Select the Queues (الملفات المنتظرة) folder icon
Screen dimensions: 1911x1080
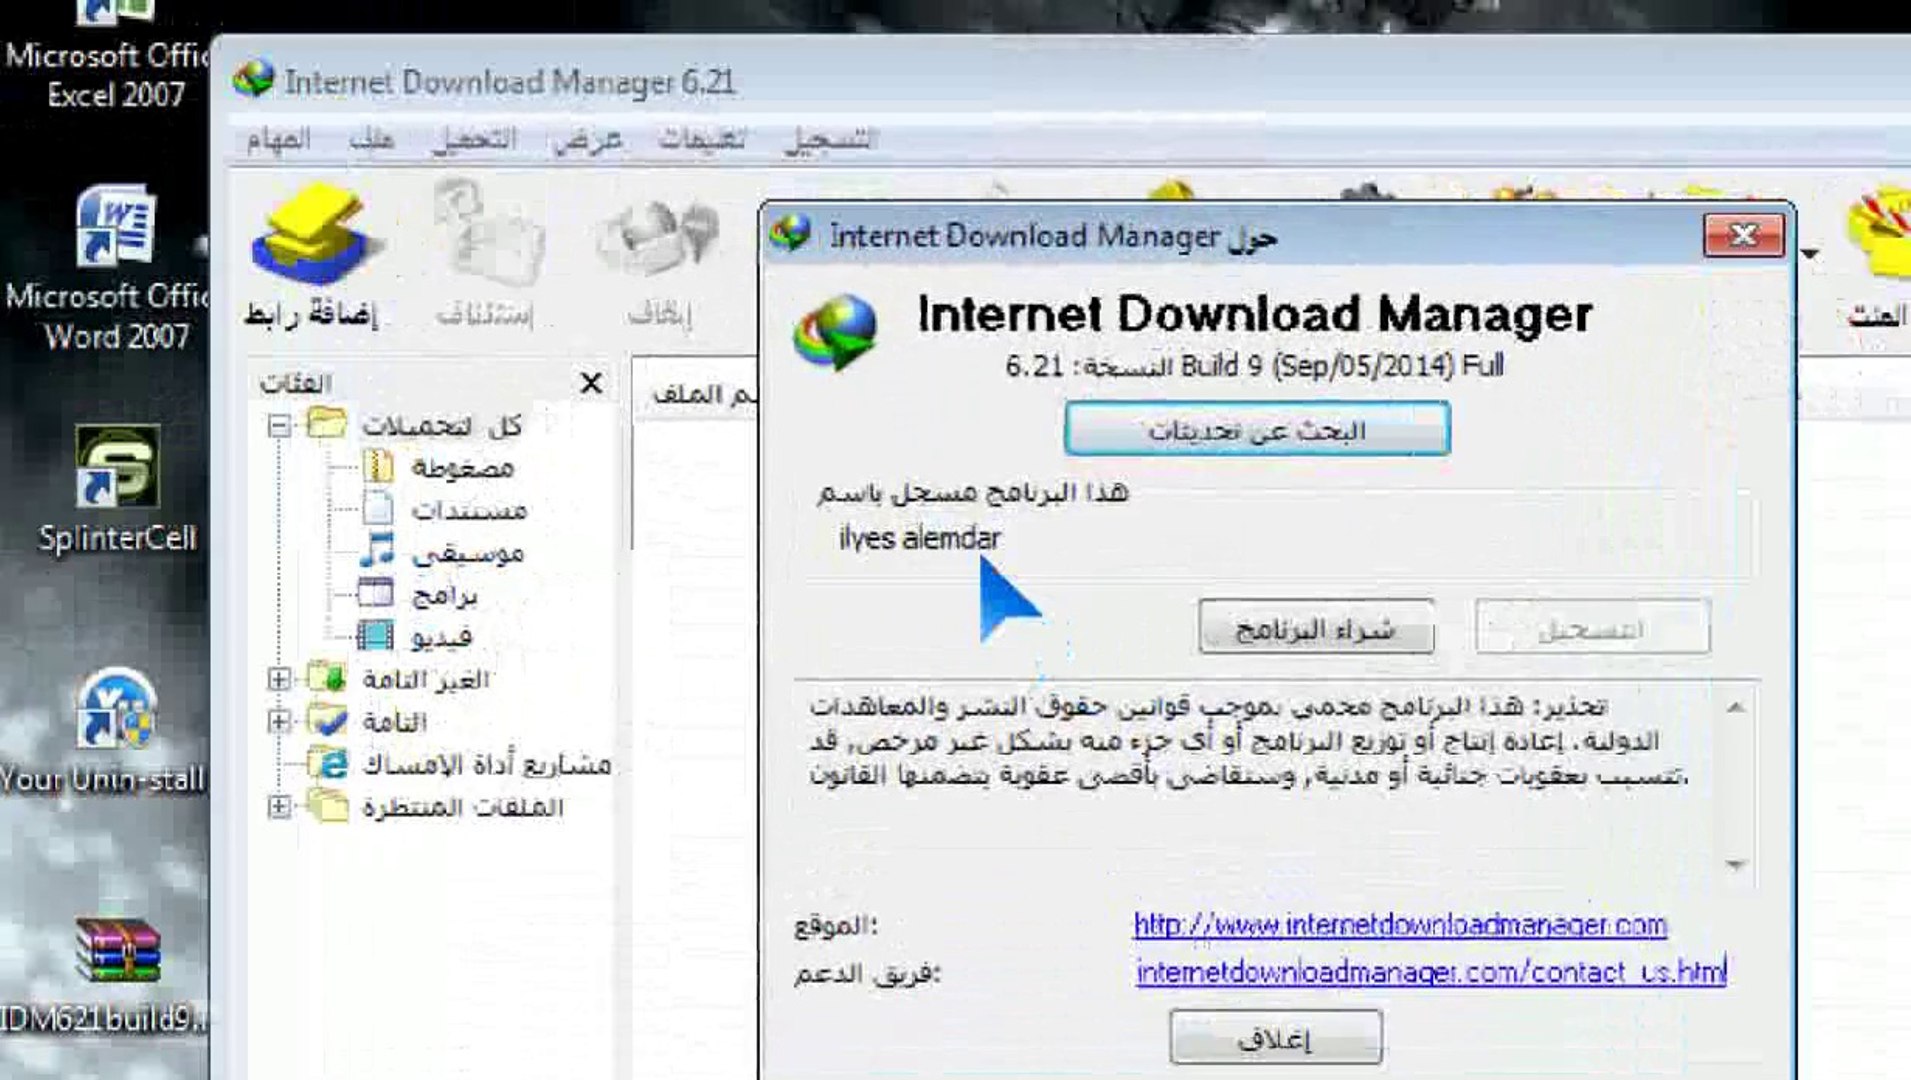click(327, 806)
